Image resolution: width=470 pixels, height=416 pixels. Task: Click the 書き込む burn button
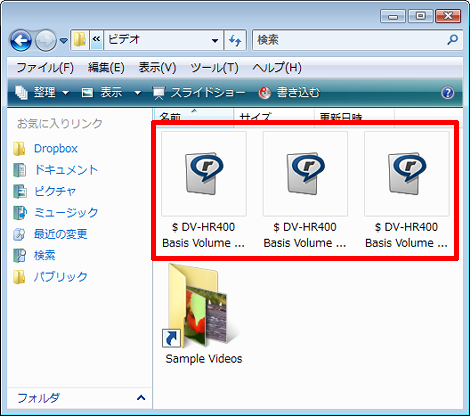pos(289,92)
